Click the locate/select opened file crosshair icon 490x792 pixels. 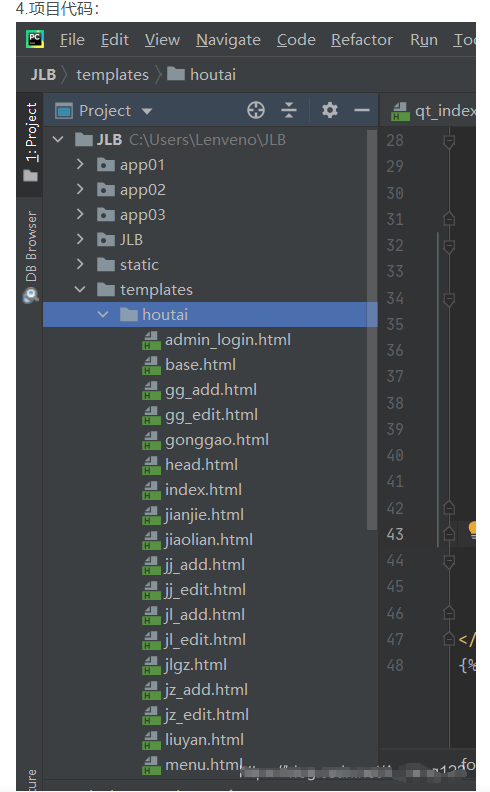pyautogui.click(x=256, y=110)
